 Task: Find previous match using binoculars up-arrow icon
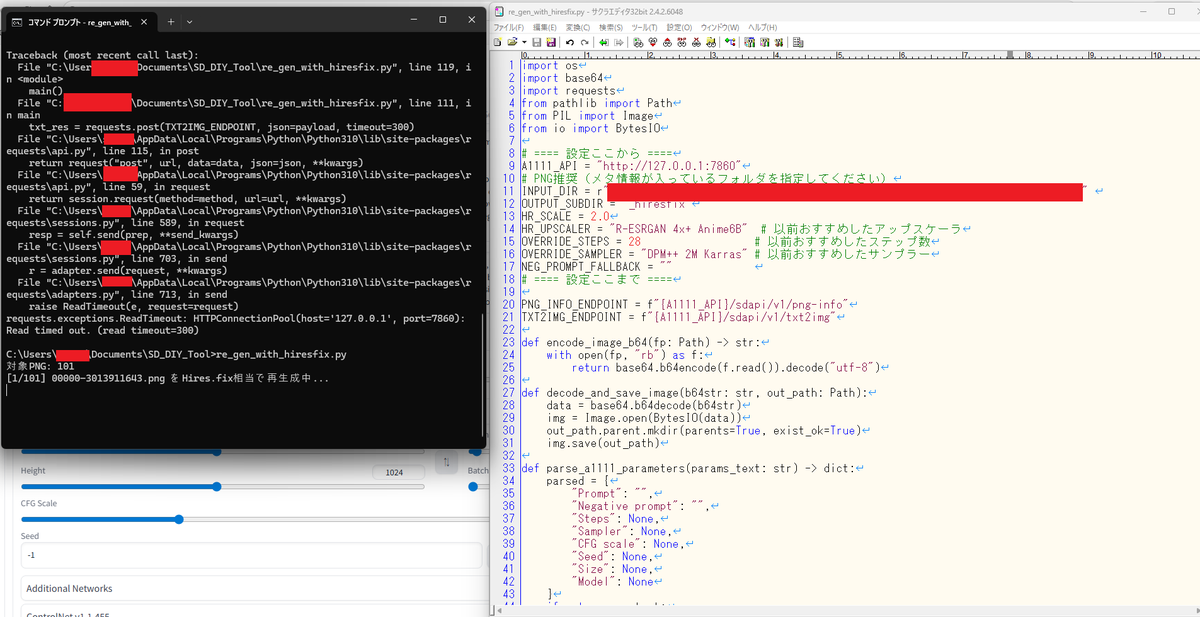pyautogui.click(x=668, y=42)
